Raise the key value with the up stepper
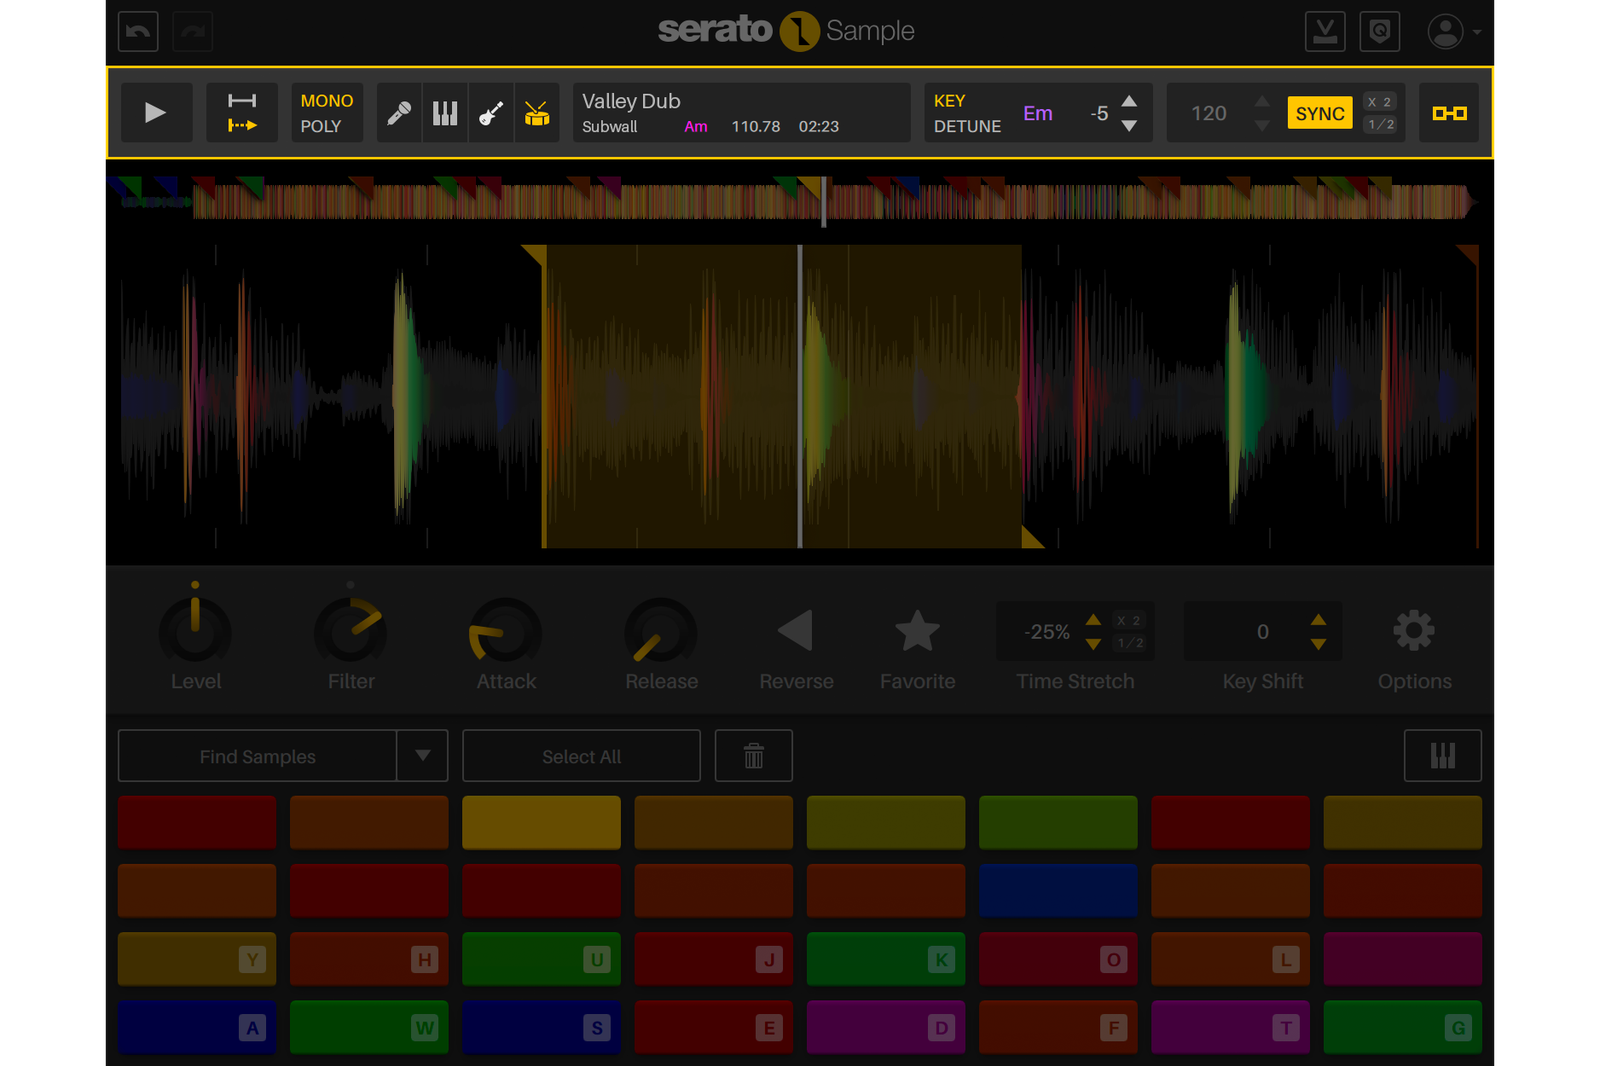This screenshot has width=1600, height=1066. [x=1130, y=100]
